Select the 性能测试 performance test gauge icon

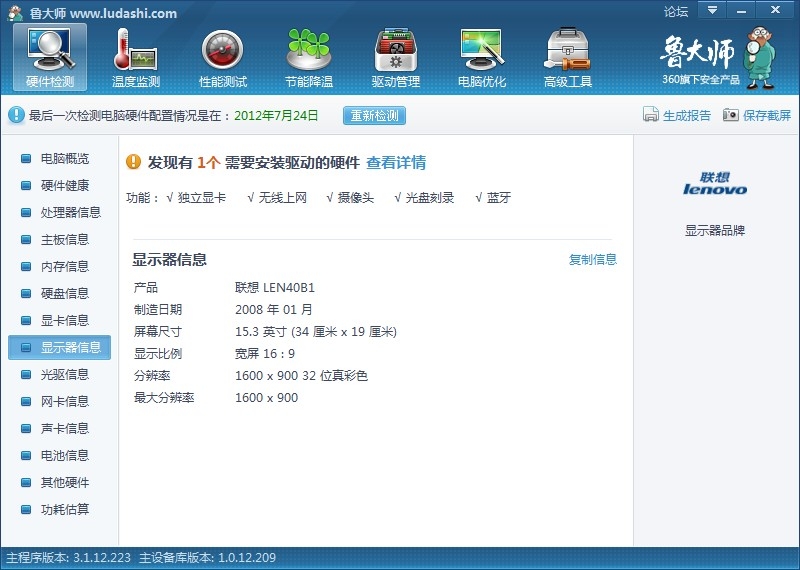[x=222, y=56]
